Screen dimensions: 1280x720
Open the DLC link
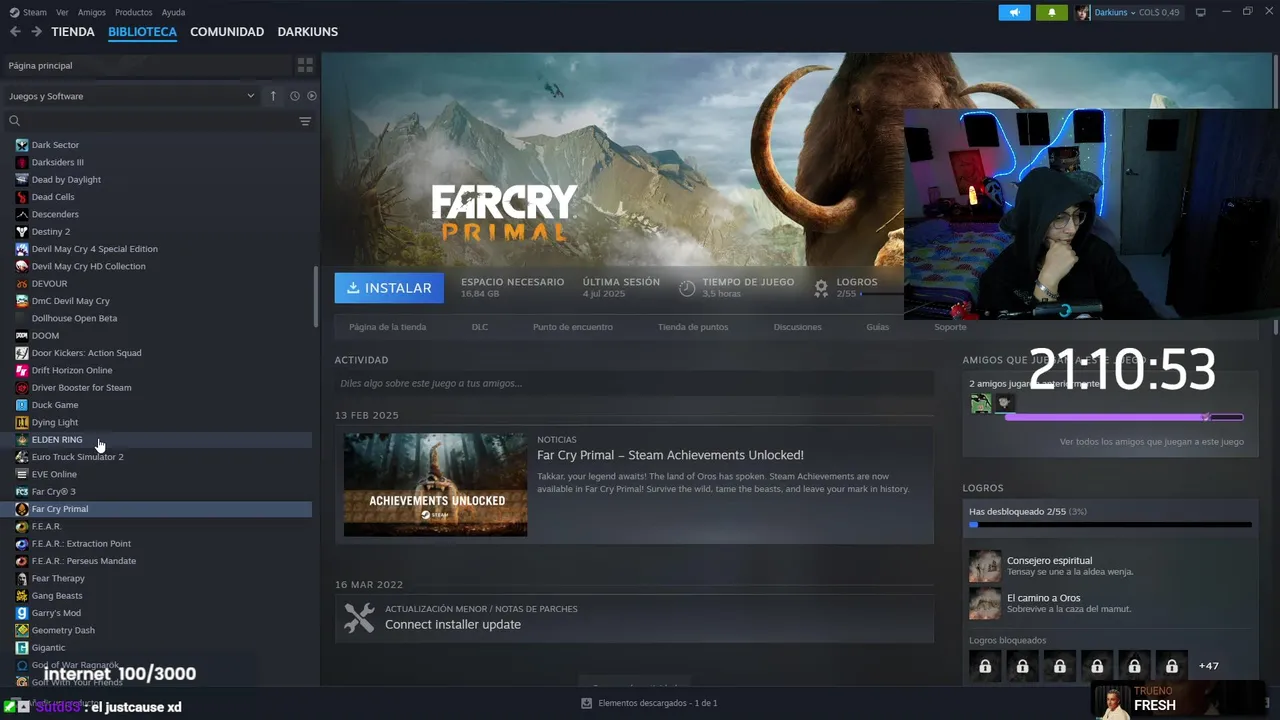(480, 327)
